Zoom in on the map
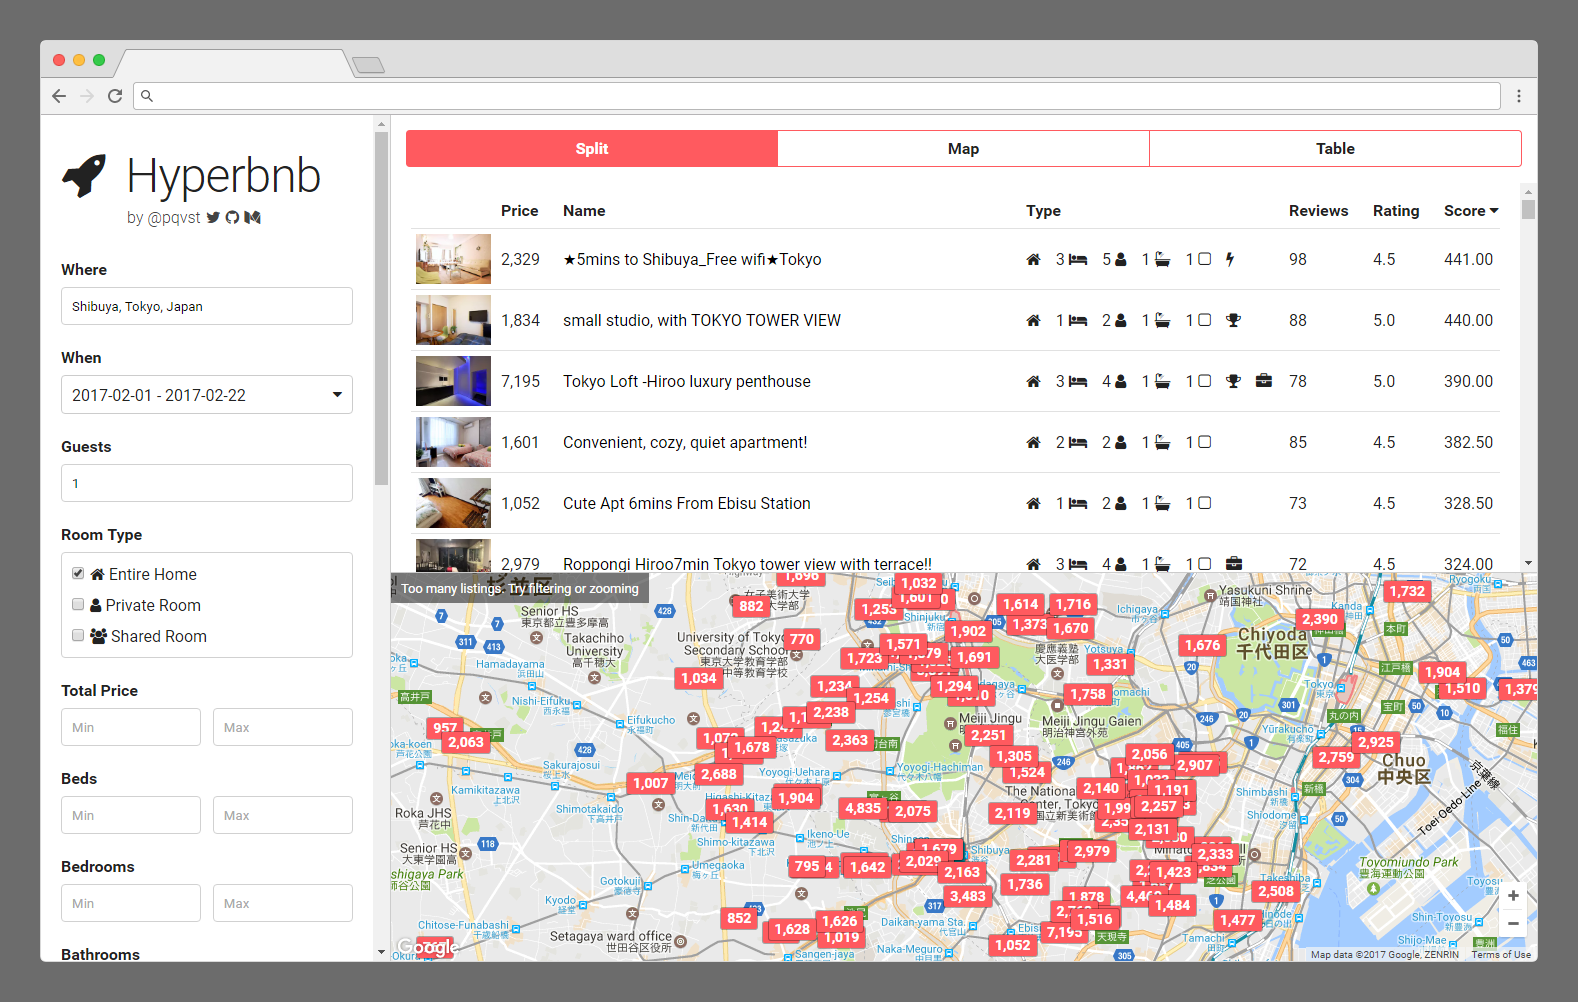Image resolution: width=1578 pixels, height=1002 pixels. pos(1513,896)
